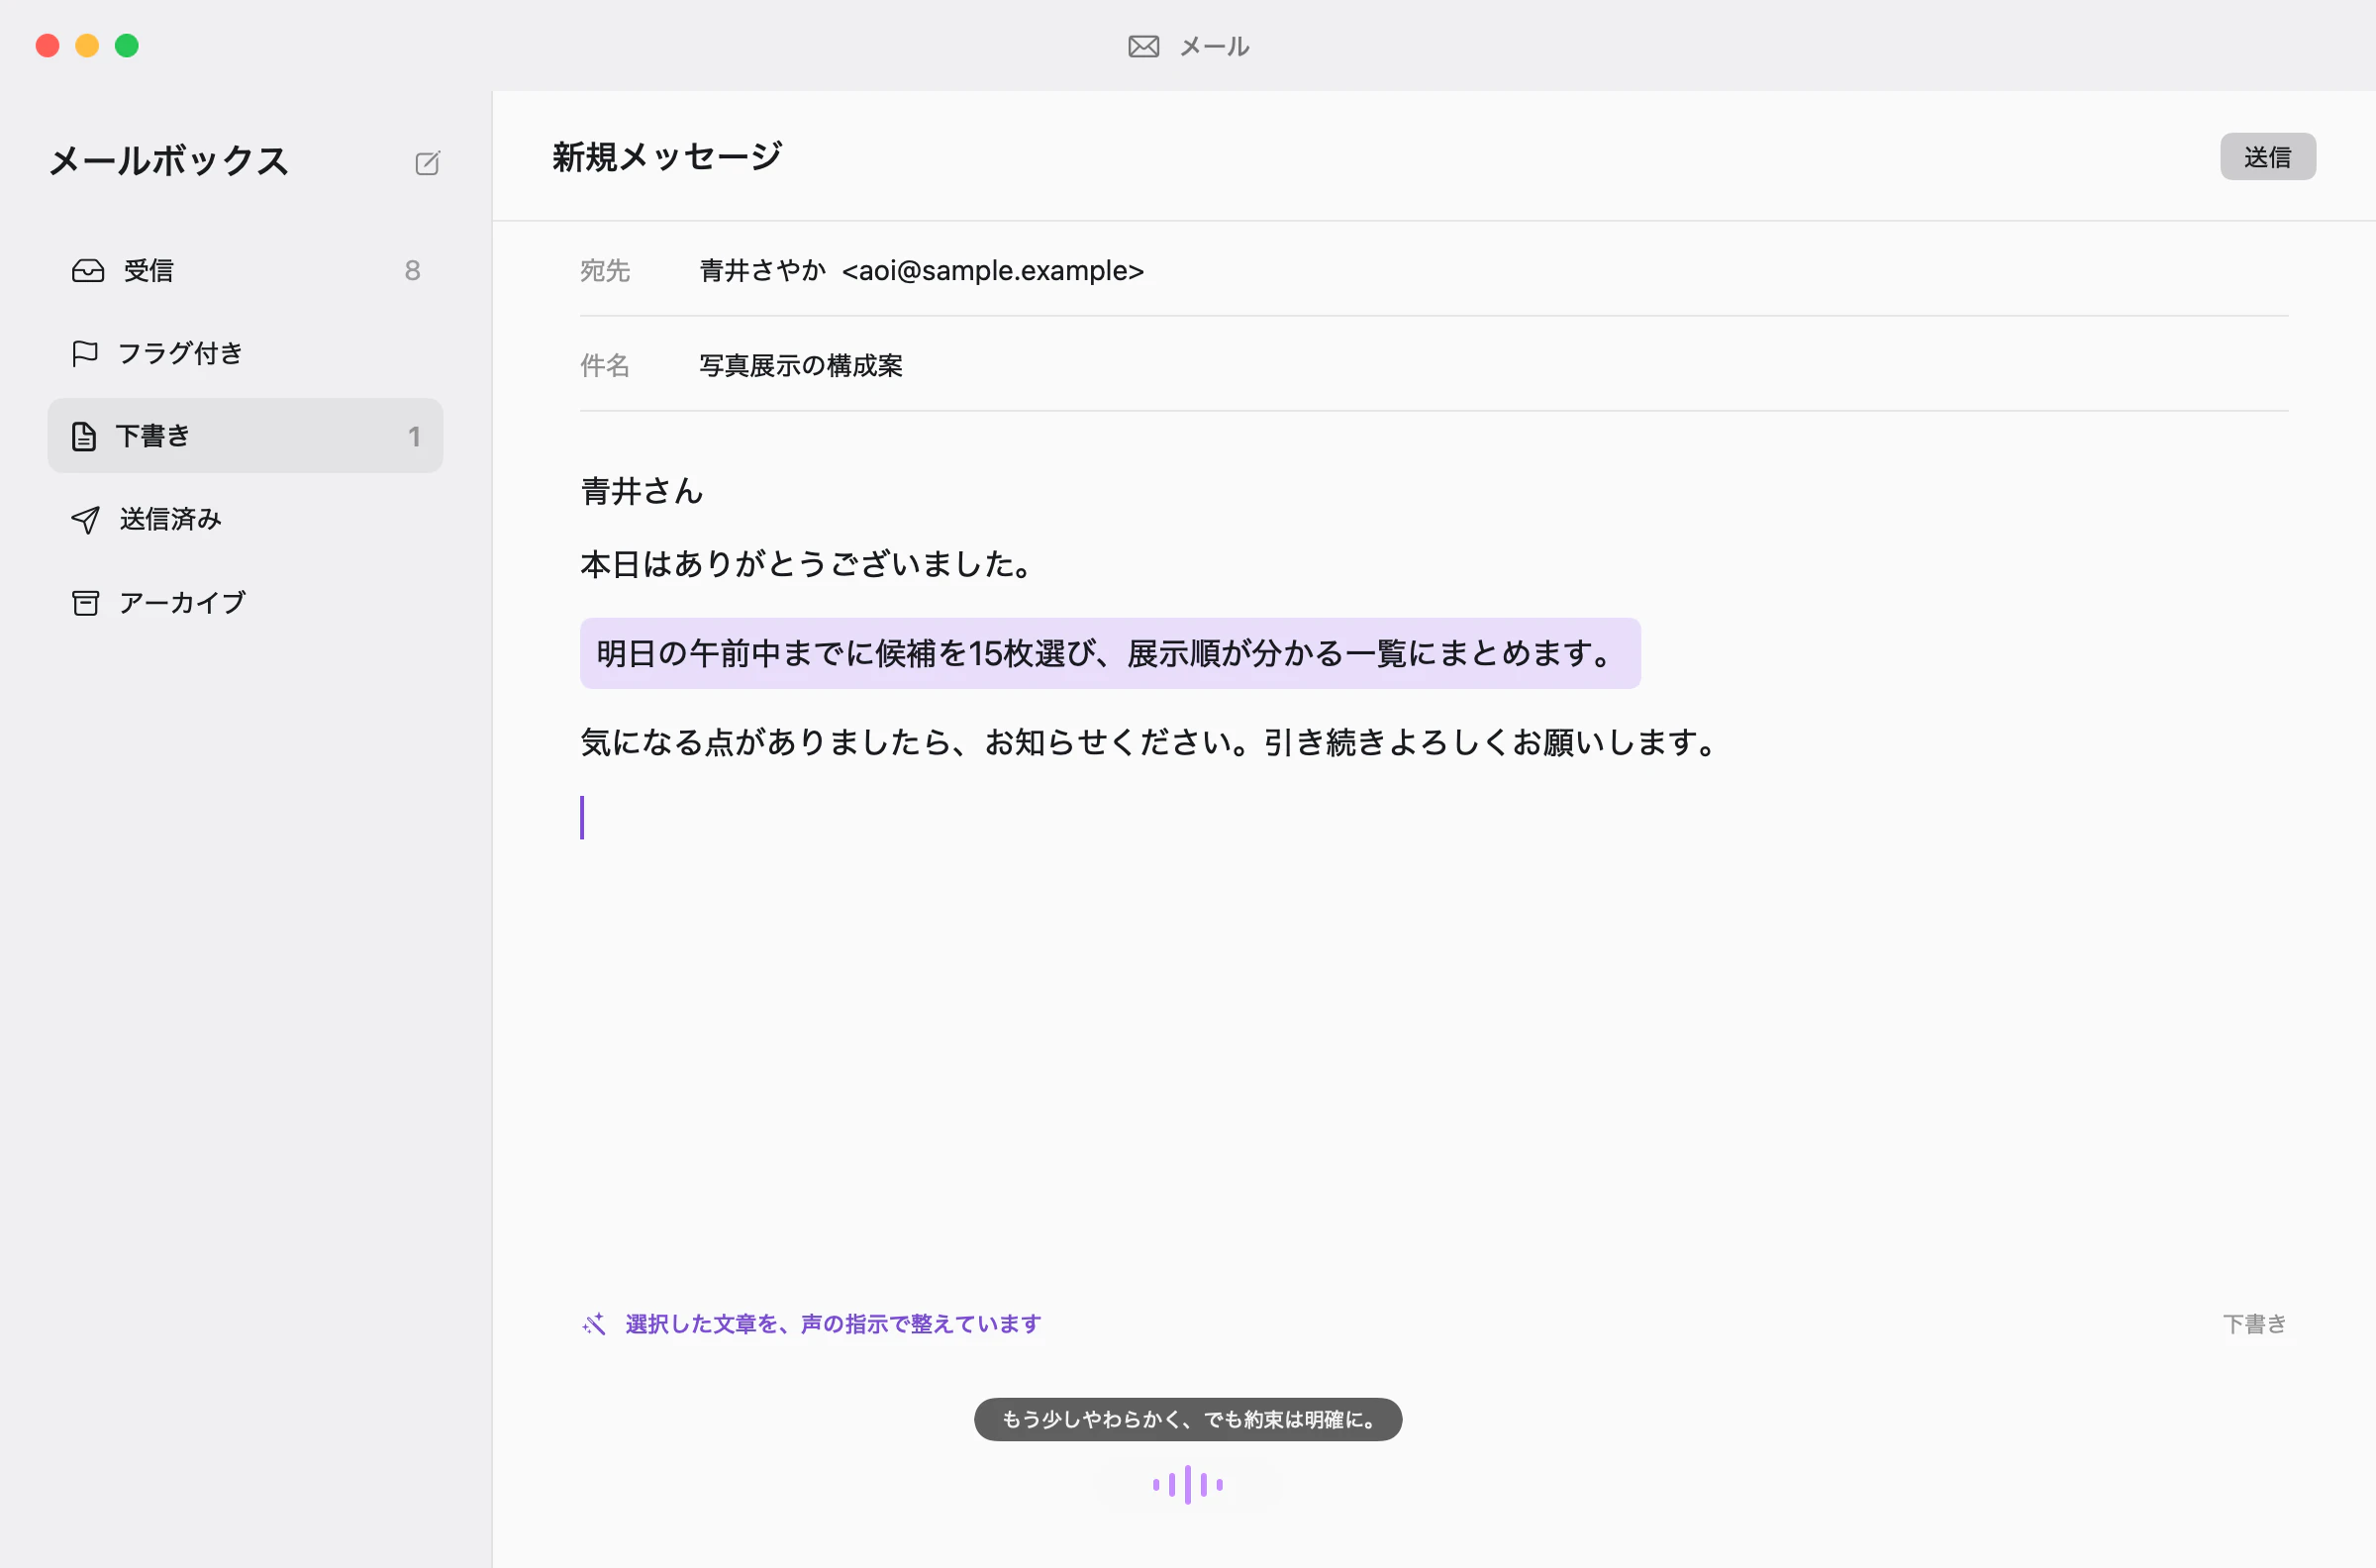Click the highlighted sentence about 15枚
This screenshot has width=2376, height=1568.
1110,653
